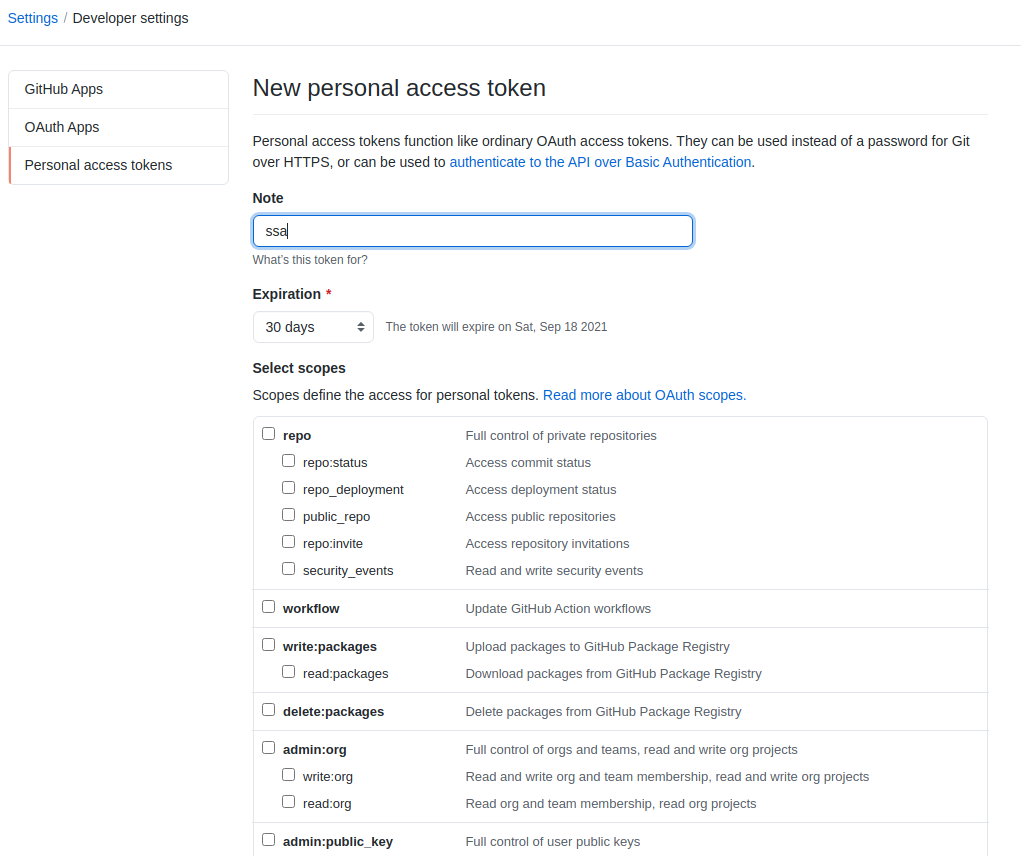Screen dimensions: 1021x856
Task: Toggle the workflow scope checkbox
Action: coord(268,607)
